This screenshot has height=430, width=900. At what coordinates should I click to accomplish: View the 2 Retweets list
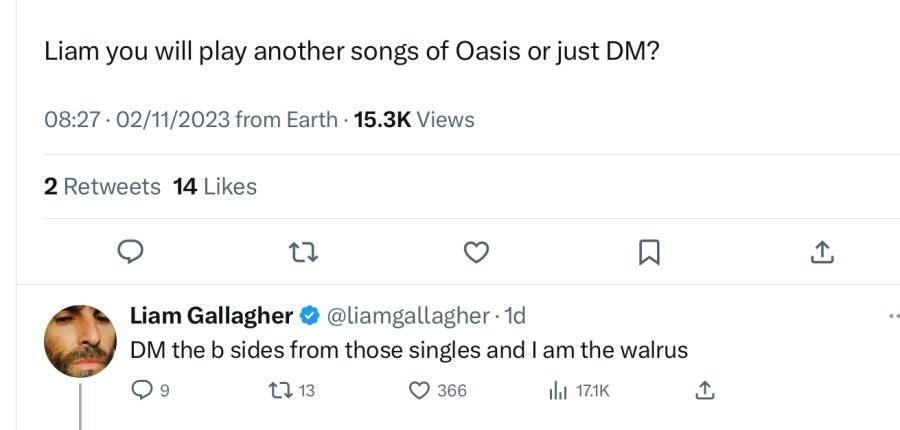(102, 187)
